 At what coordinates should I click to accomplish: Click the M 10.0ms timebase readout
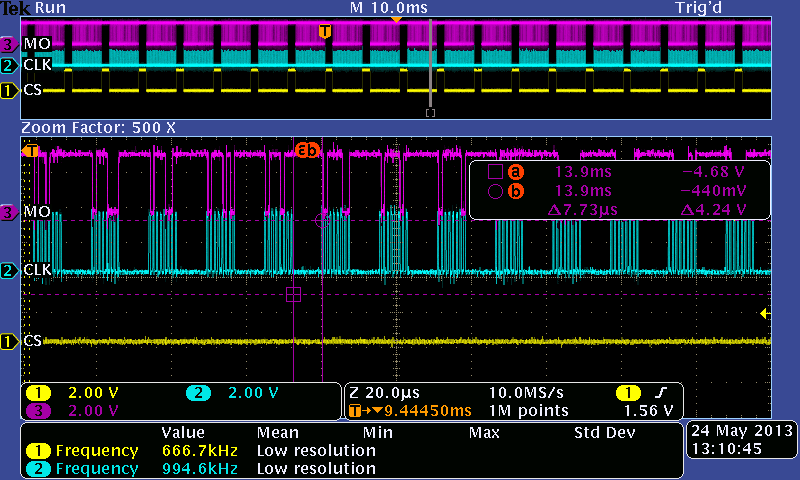pos(389,8)
